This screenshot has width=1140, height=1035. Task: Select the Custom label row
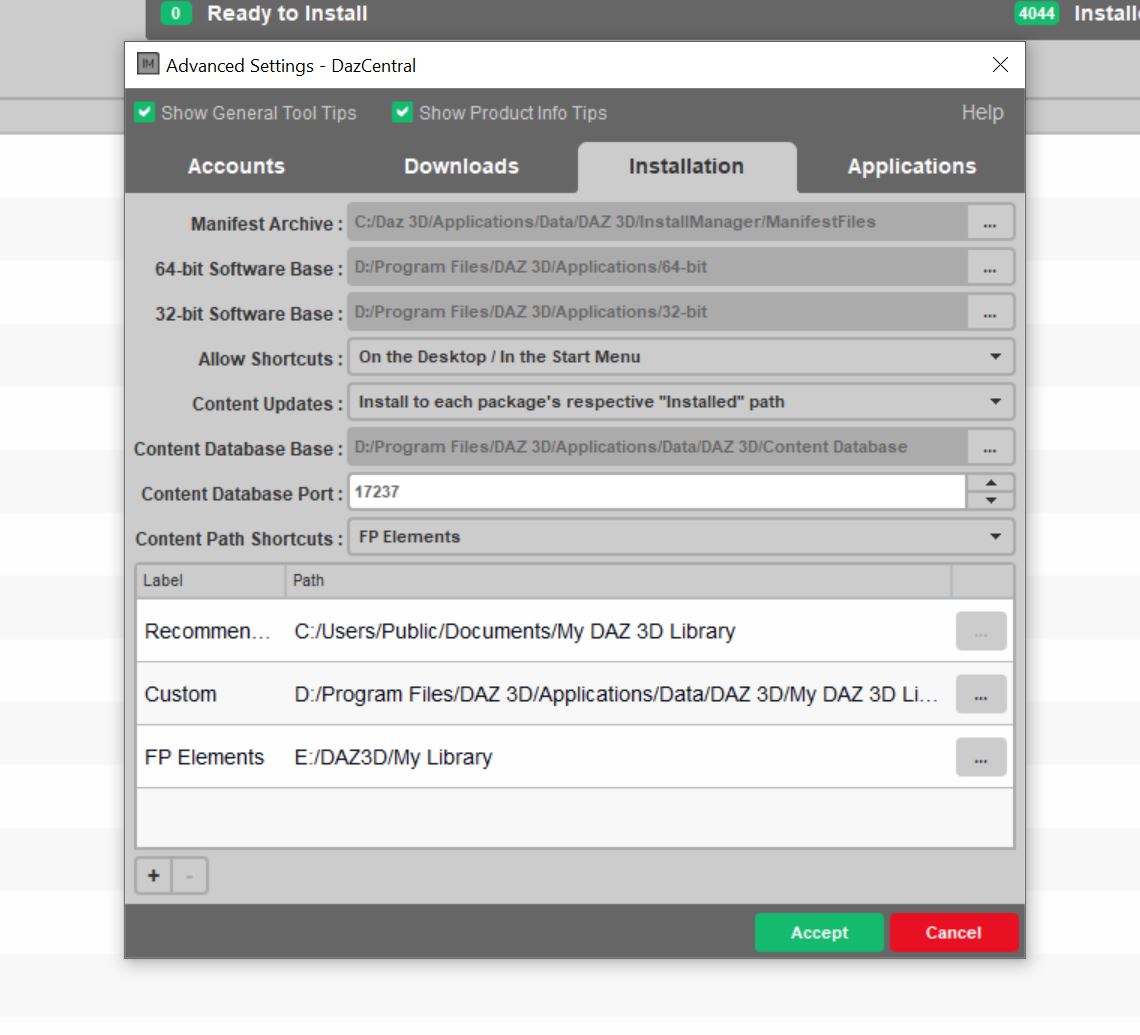(180, 694)
